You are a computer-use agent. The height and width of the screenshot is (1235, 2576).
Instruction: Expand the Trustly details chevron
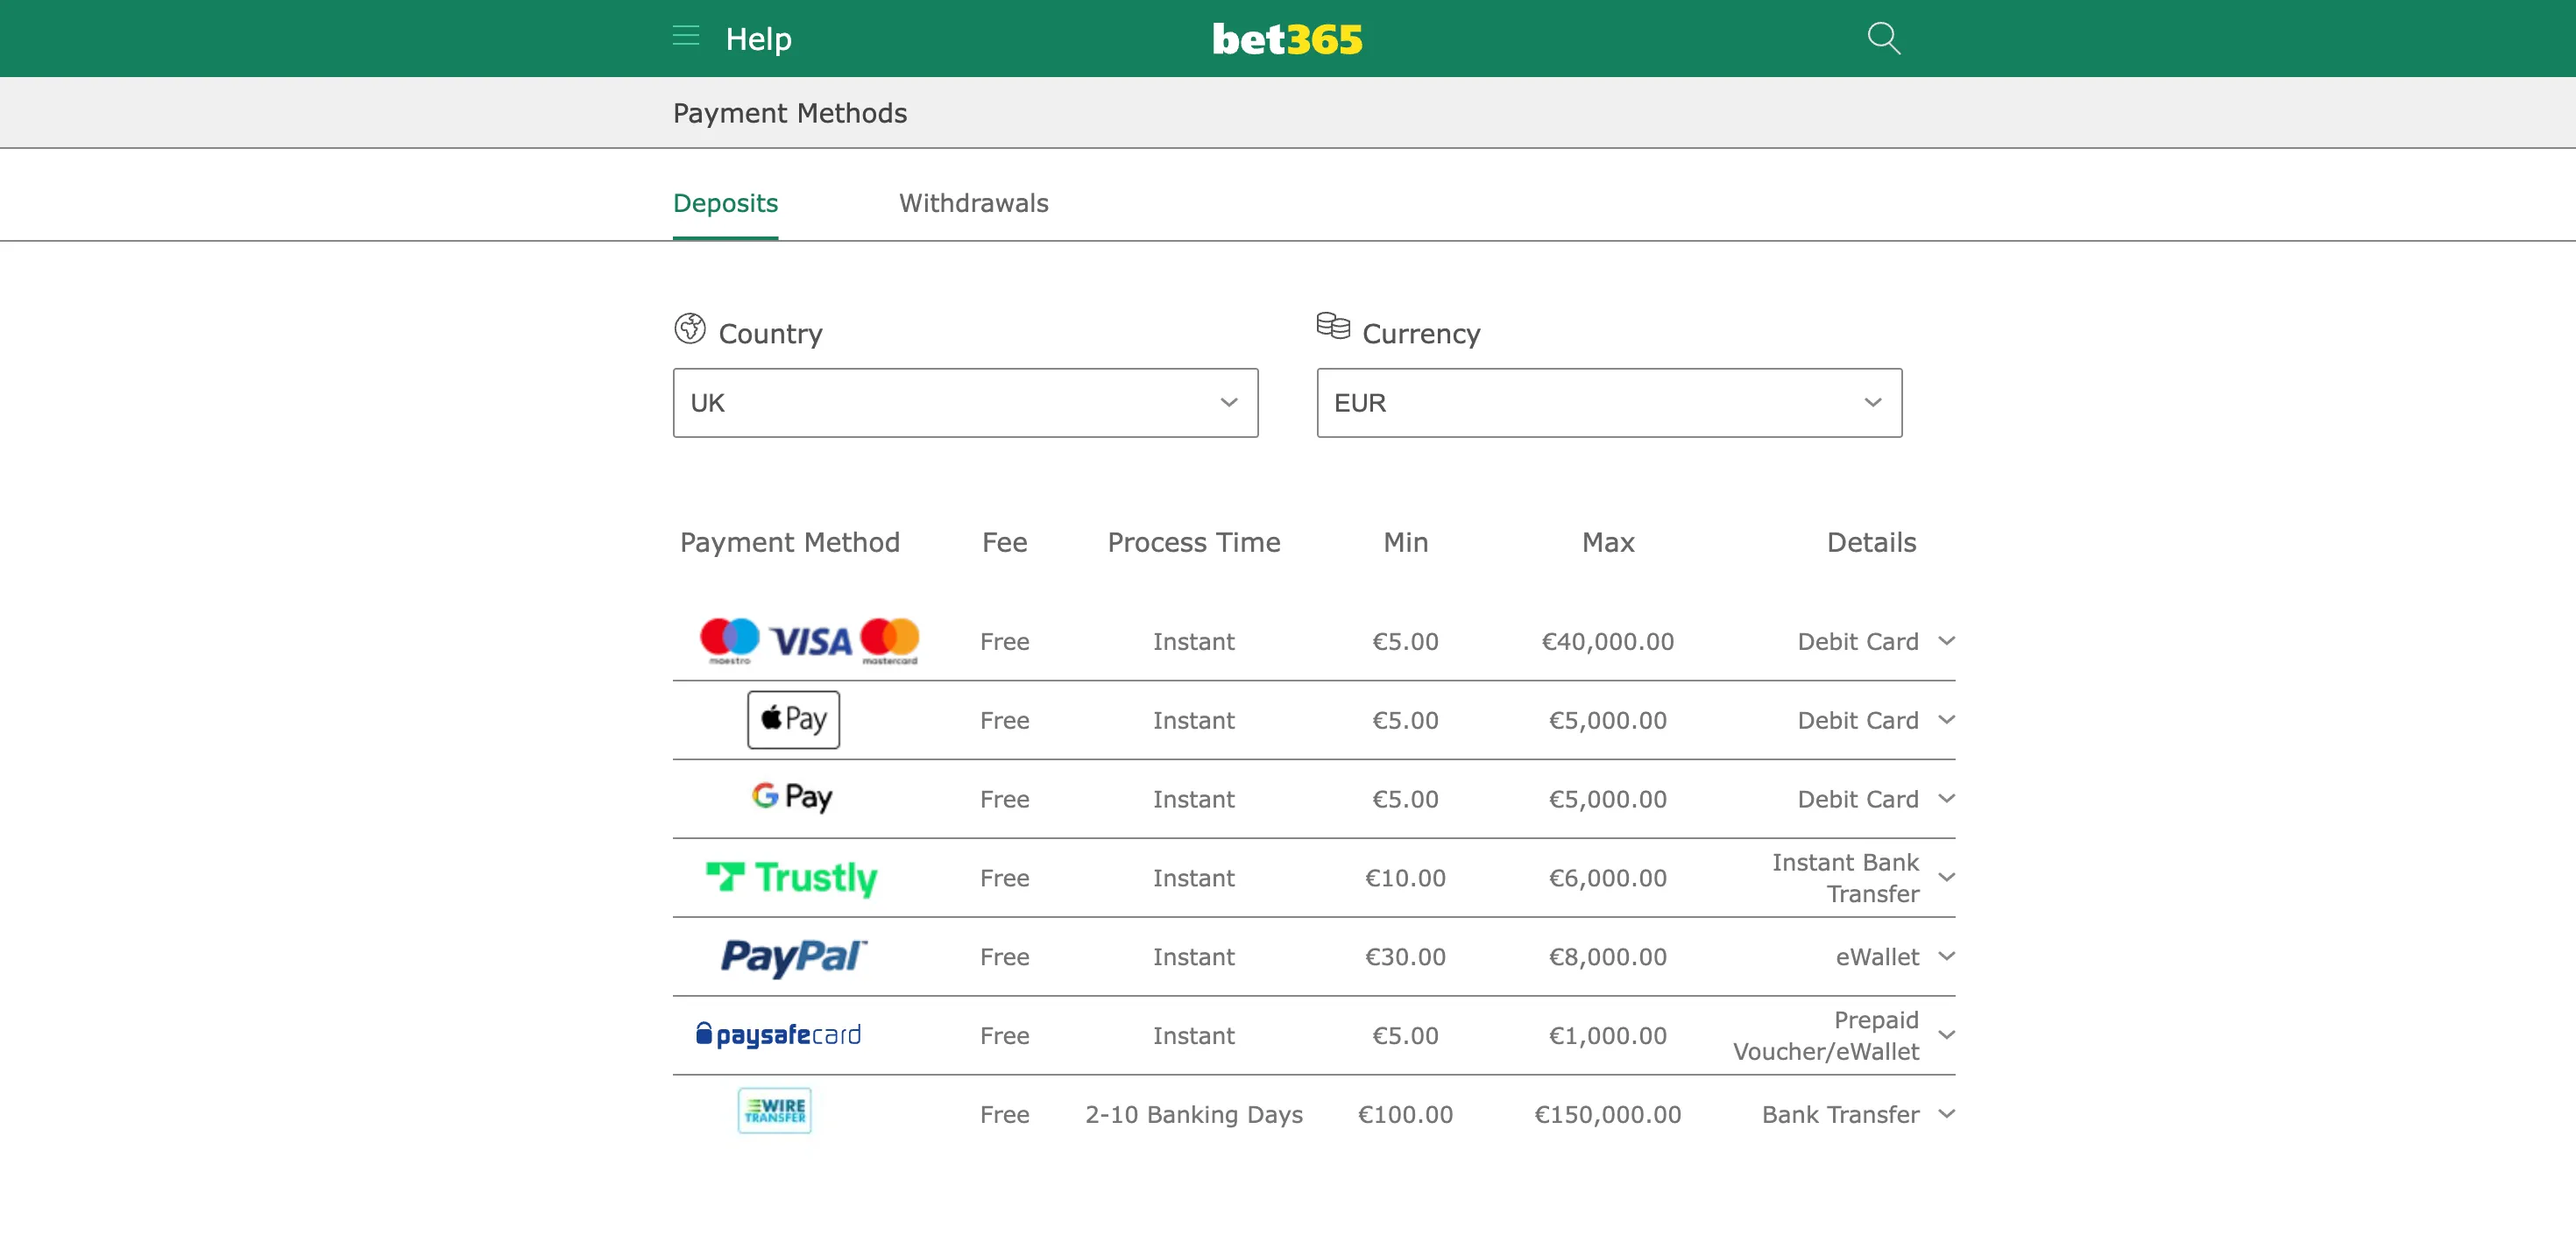click(x=1946, y=878)
